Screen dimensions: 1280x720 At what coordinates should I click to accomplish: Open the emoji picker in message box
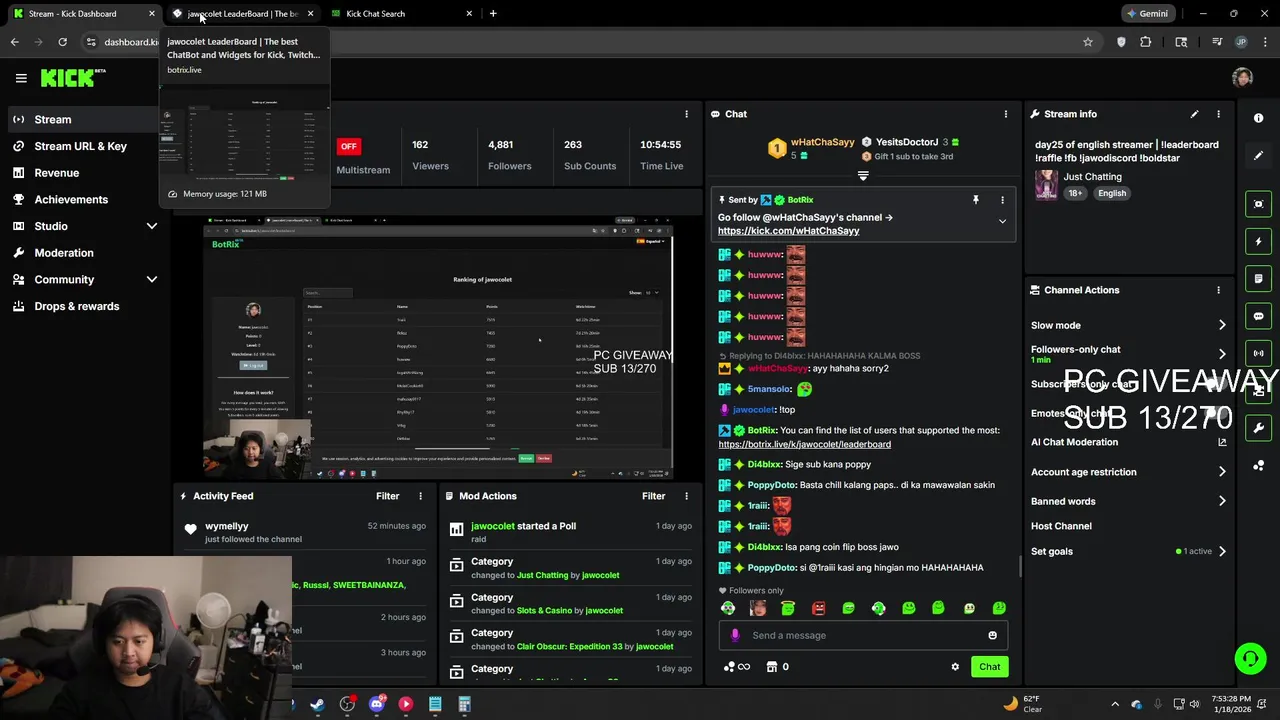pos(992,635)
